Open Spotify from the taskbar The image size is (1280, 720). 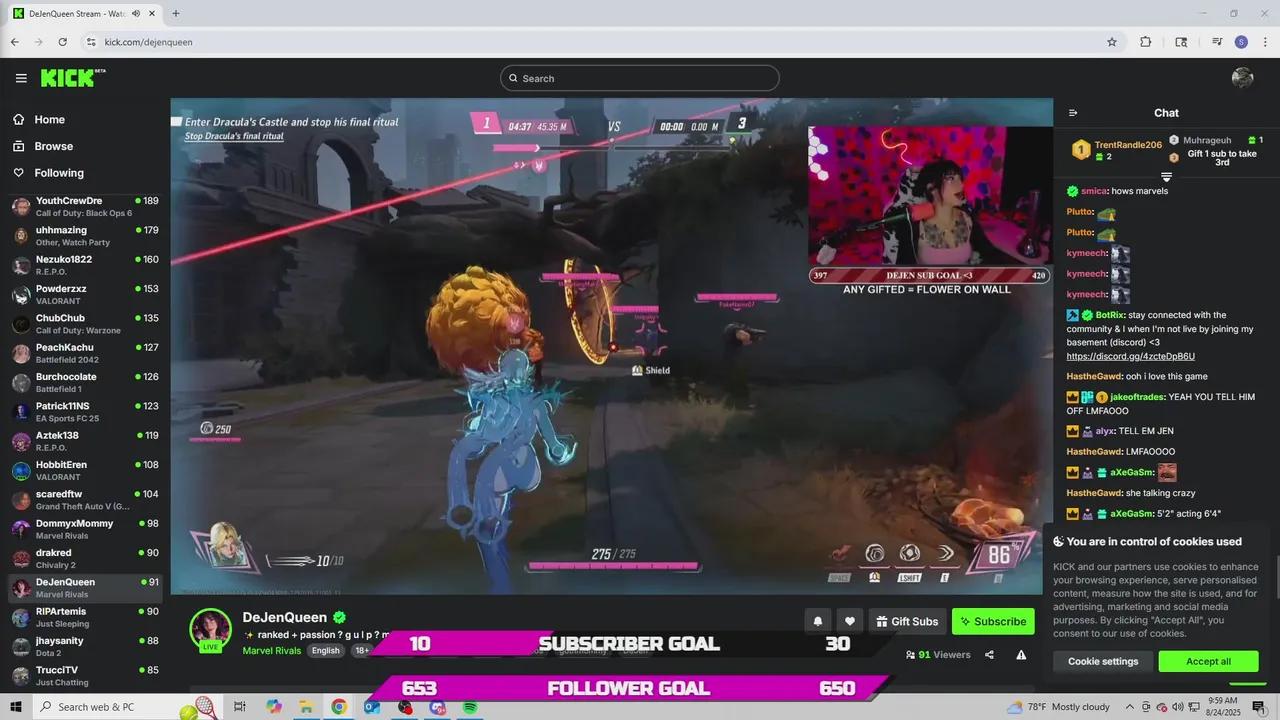tap(470, 707)
